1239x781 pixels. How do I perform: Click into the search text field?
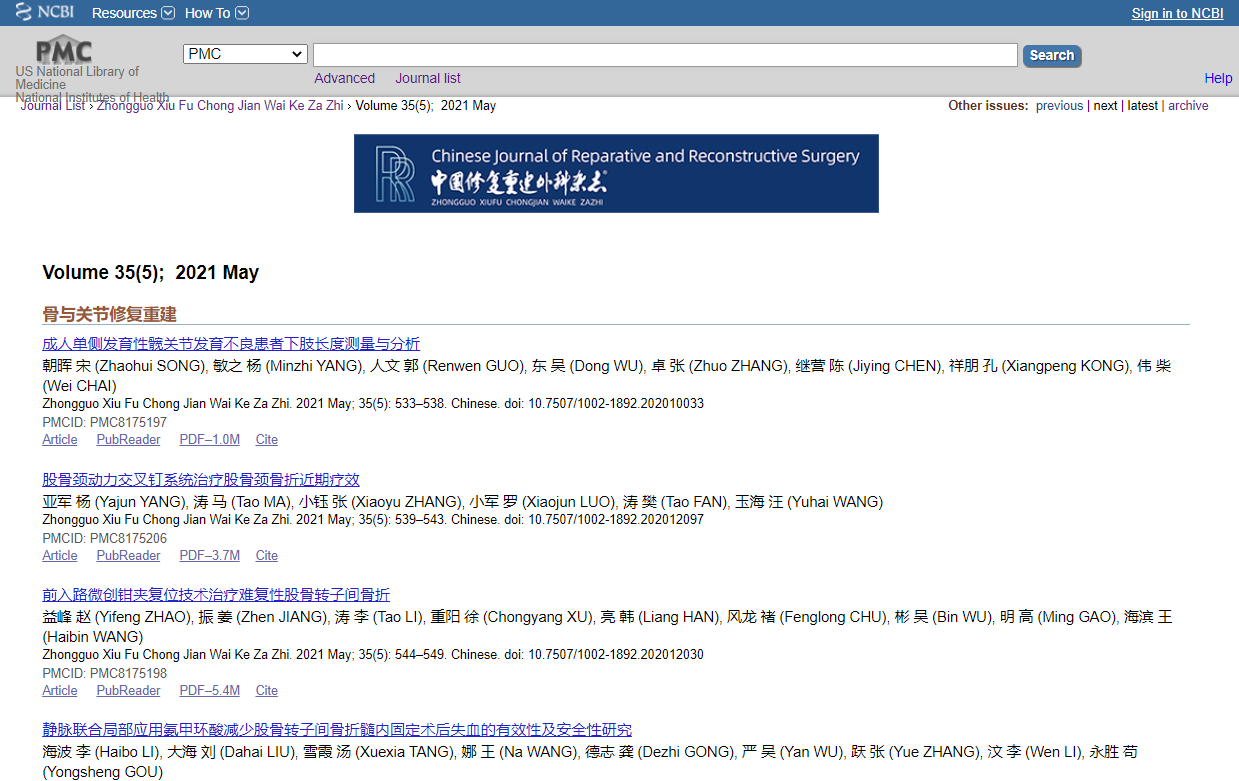click(x=665, y=55)
